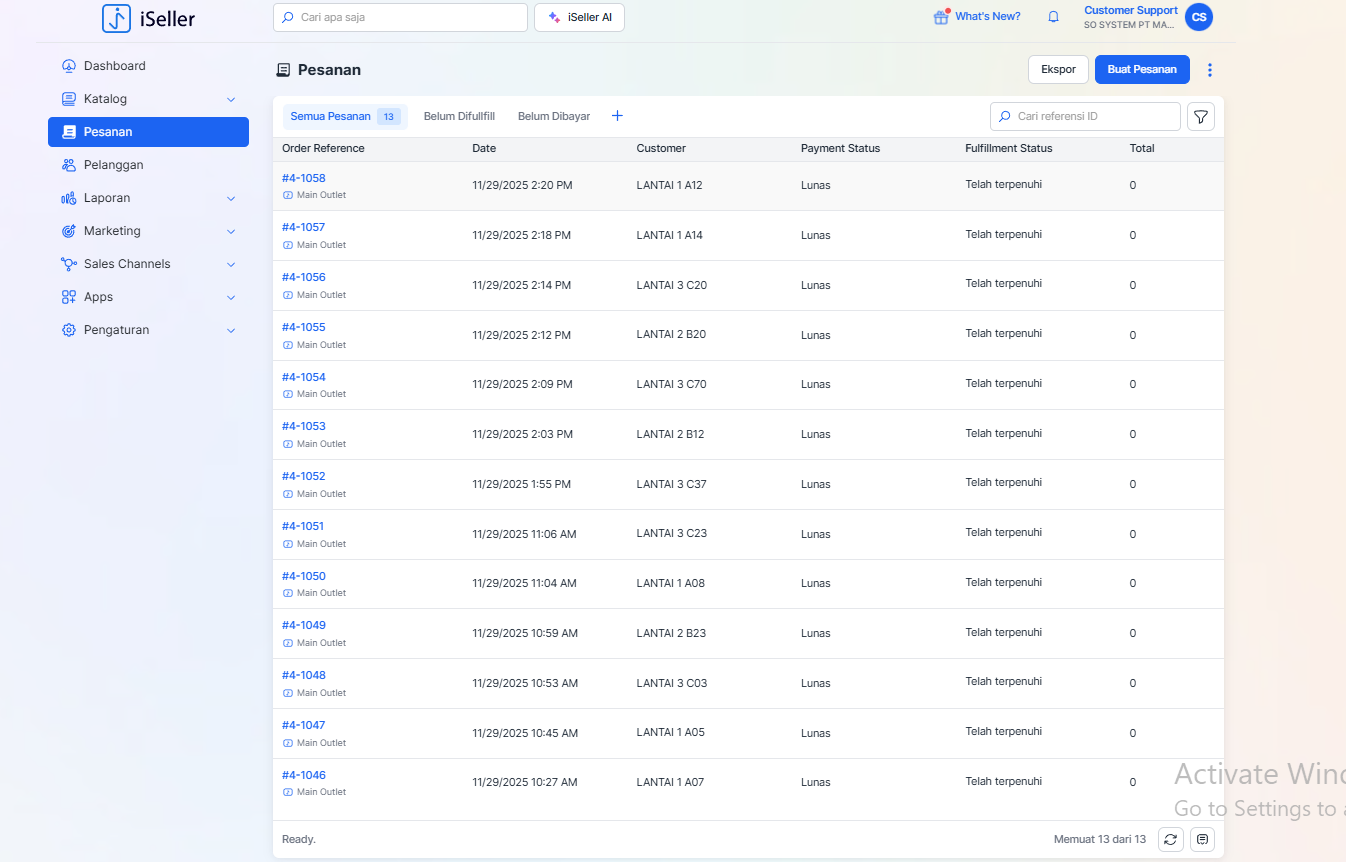The height and width of the screenshot is (862, 1346).
Task: Switch to Belum Difulfill tab
Action: [459, 116]
